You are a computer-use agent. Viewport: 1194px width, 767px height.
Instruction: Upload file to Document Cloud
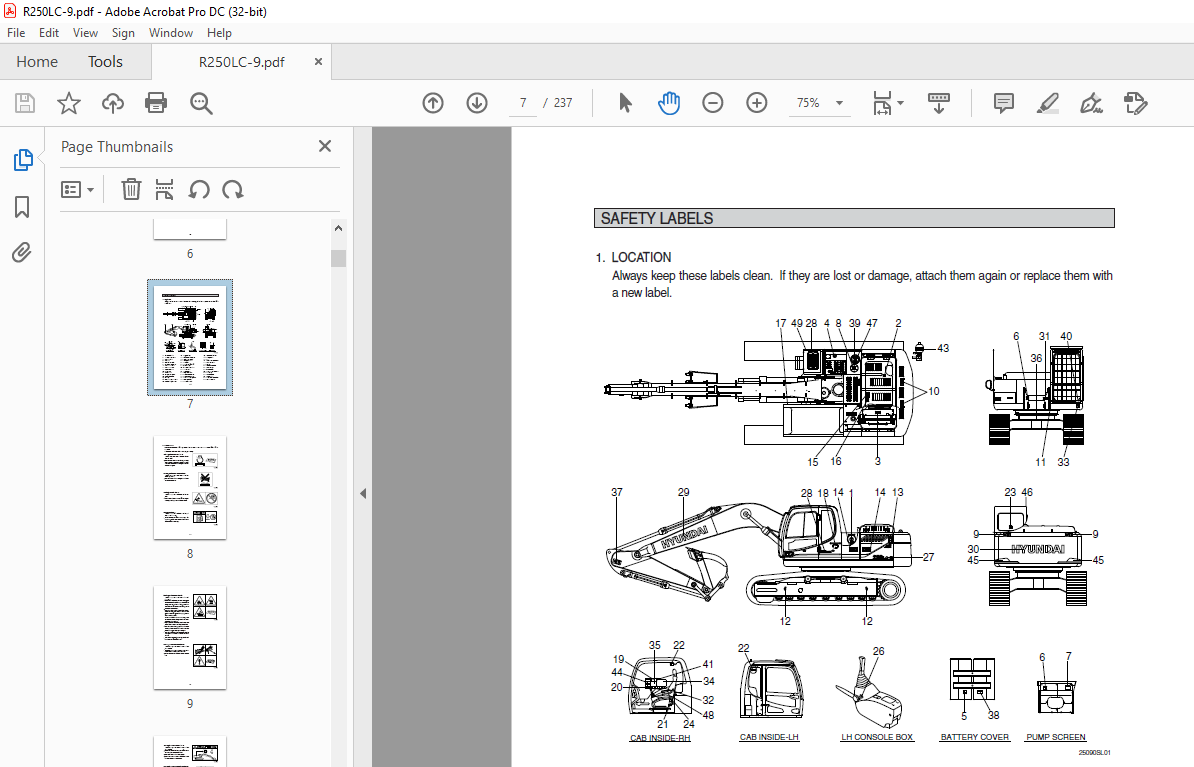tap(113, 103)
